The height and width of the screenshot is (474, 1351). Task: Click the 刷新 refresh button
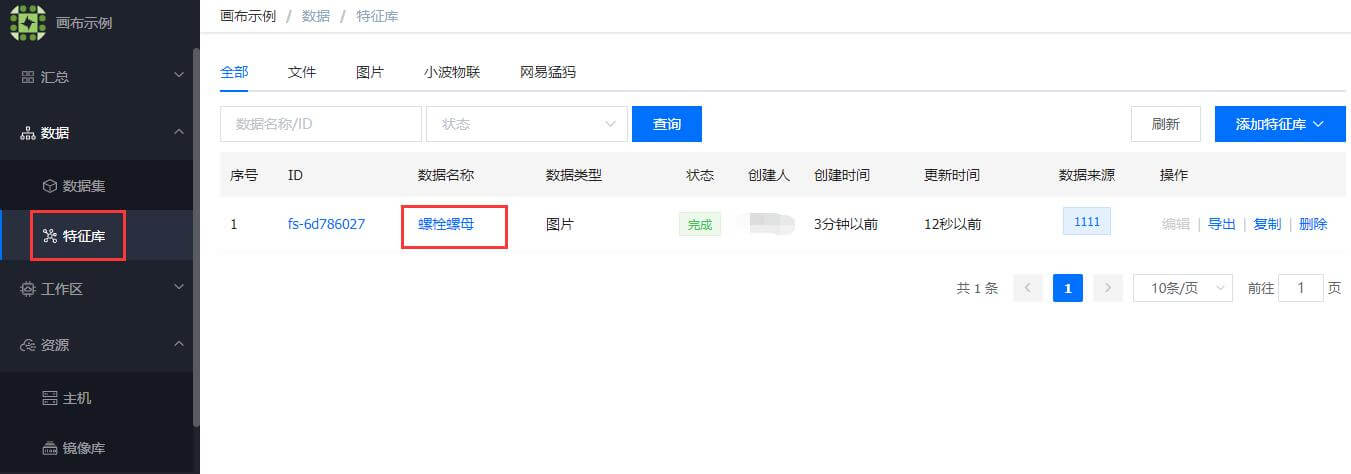(x=1166, y=124)
